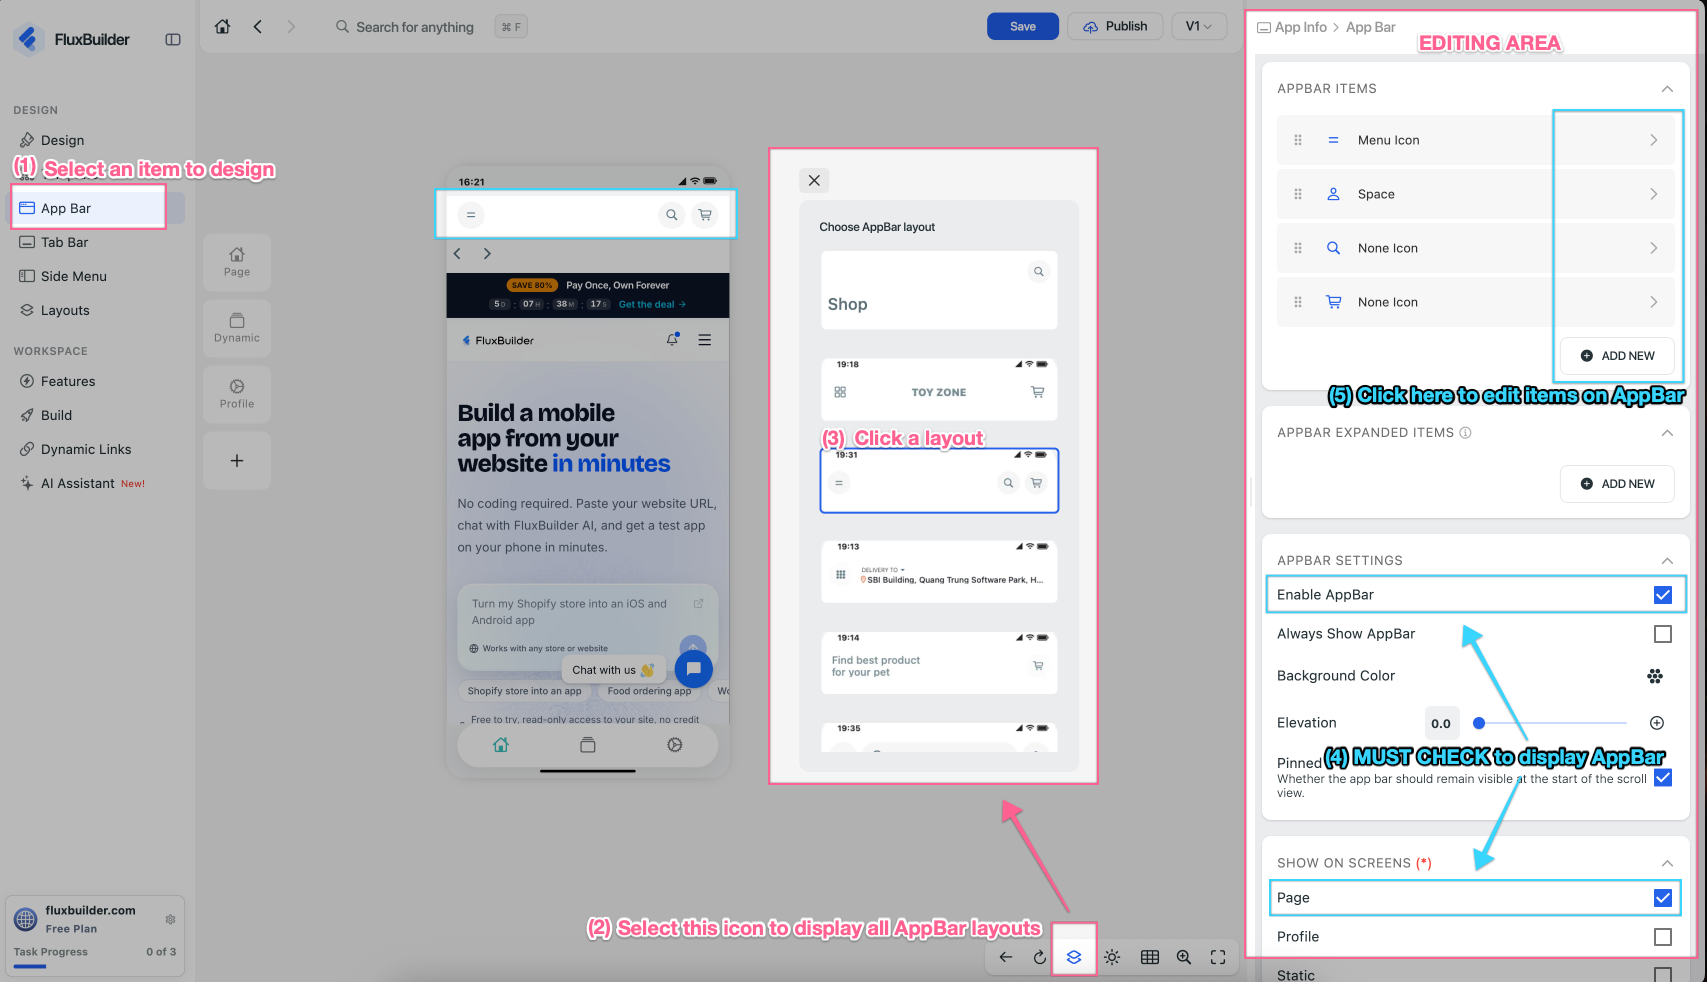Image resolution: width=1707 pixels, height=982 pixels.
Task: Publish the app
Action: coord(1115,27)
